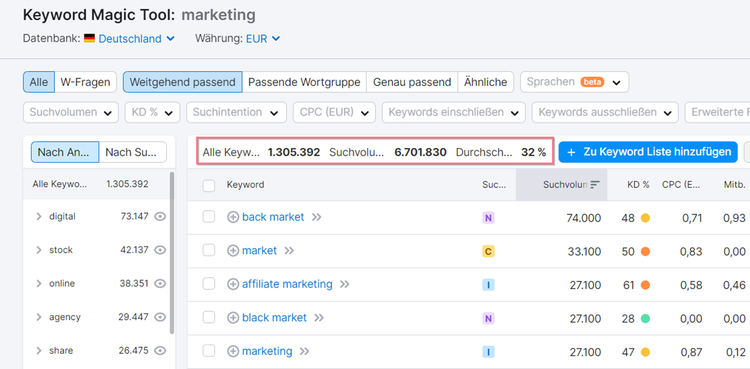Image resolution: width=750 pixels, height=369 pixels.
Task: Open the Erweiterte Filter dropdown
Action: pyautogui.click(x=717, y=112)
